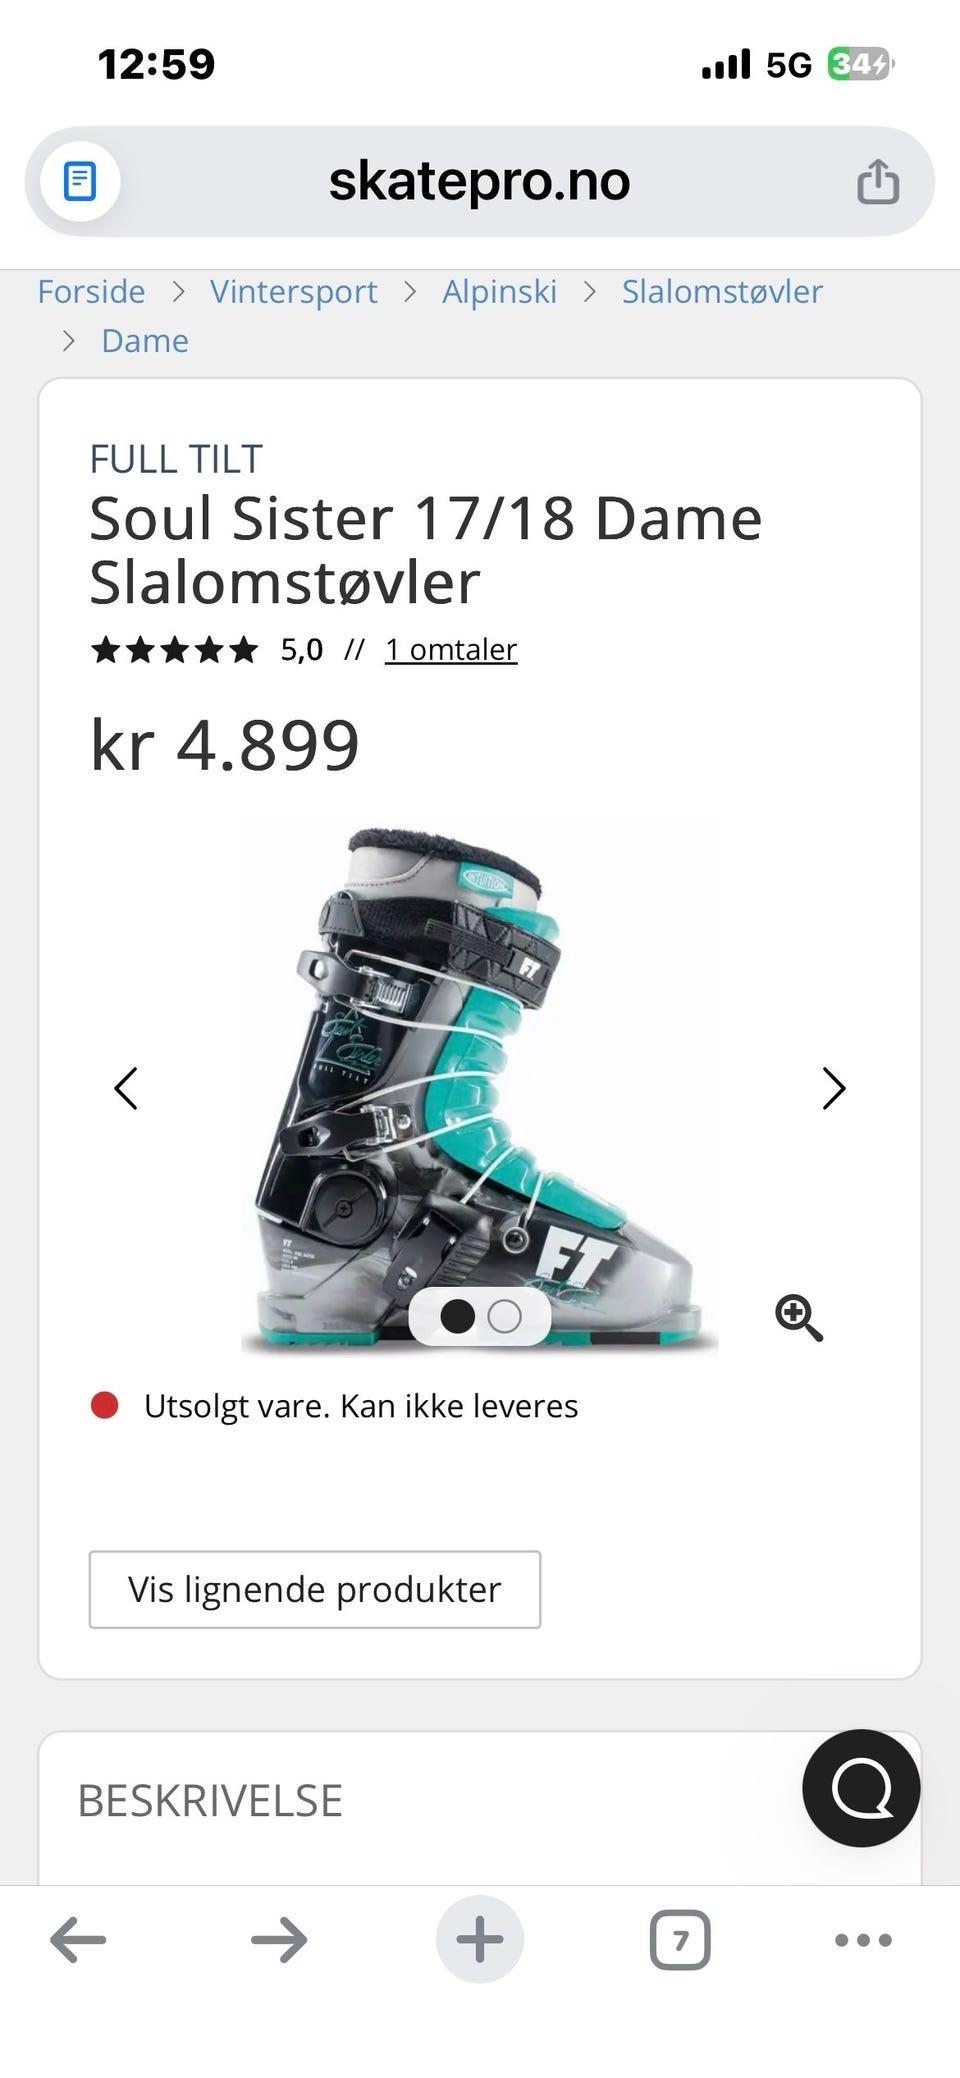The image size is (960, 2078).
Task: Tap the share icon in address bar
Action: 878,181
